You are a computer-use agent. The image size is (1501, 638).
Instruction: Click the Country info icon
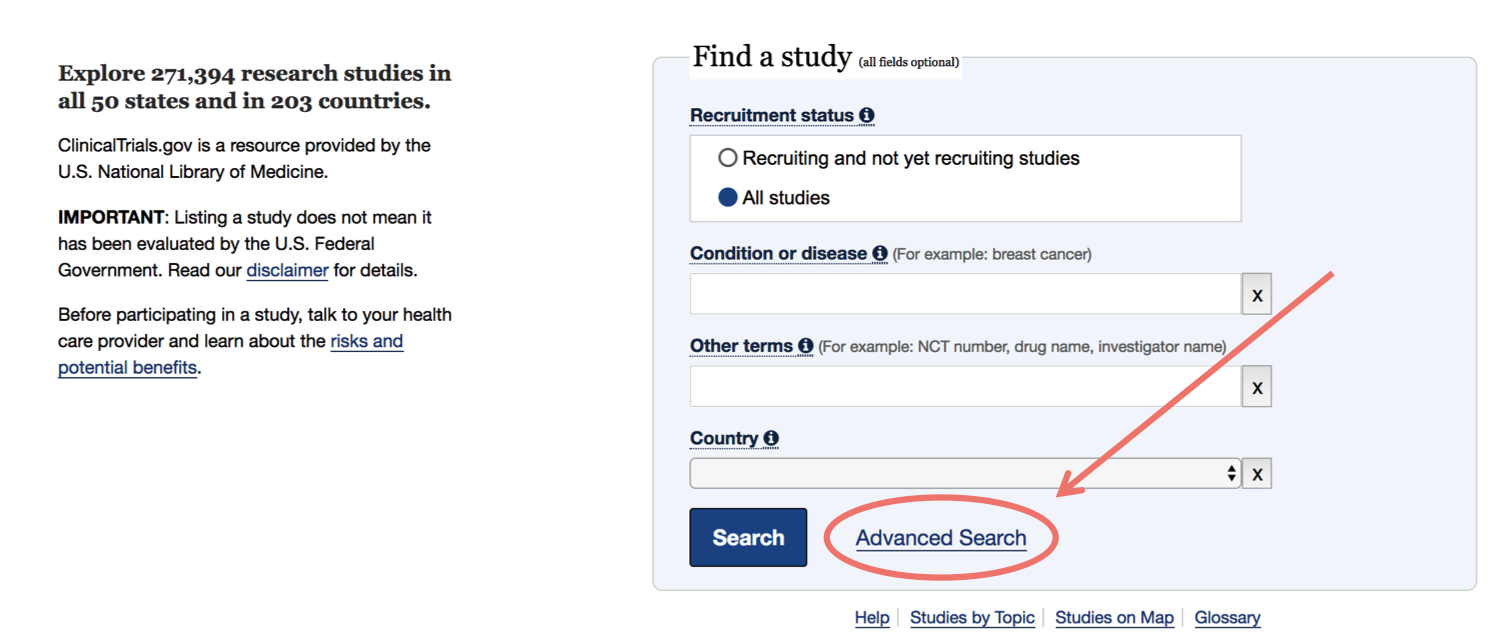coord(772,438)
